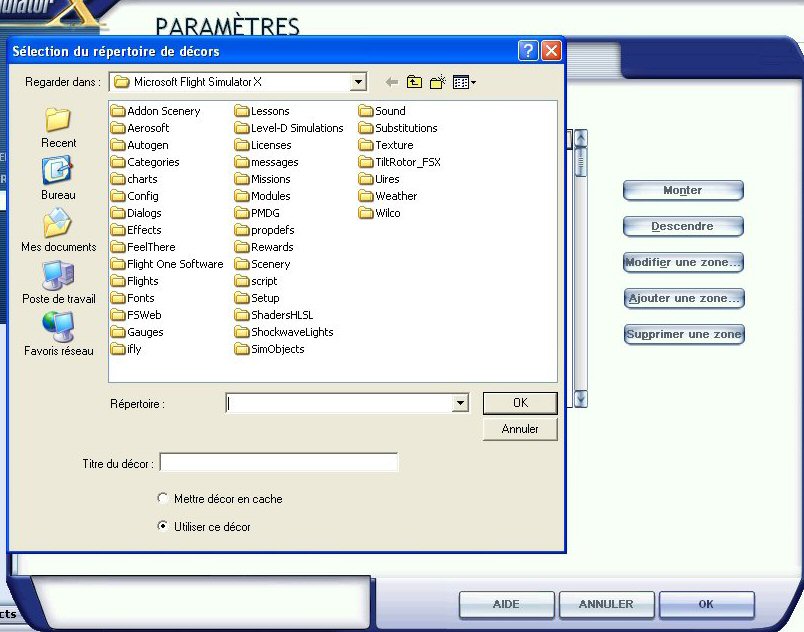Confirm with the dialog OK button
The image size is (804, 632).
click(520, 403)
